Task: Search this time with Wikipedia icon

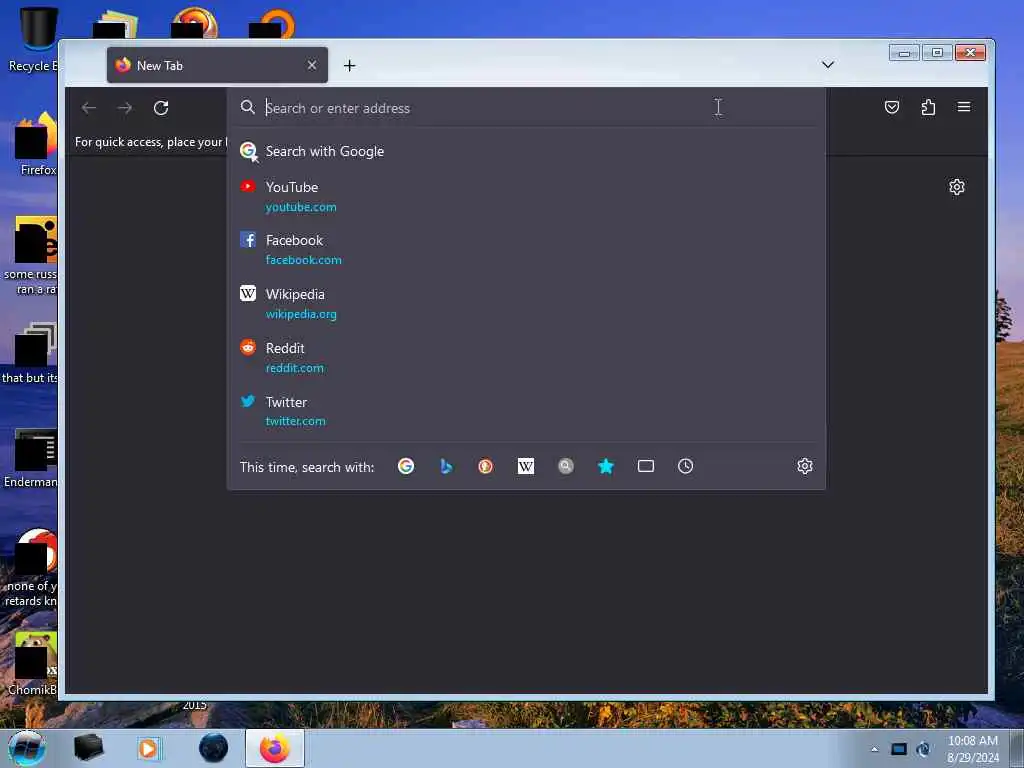Action: point(526,466)
